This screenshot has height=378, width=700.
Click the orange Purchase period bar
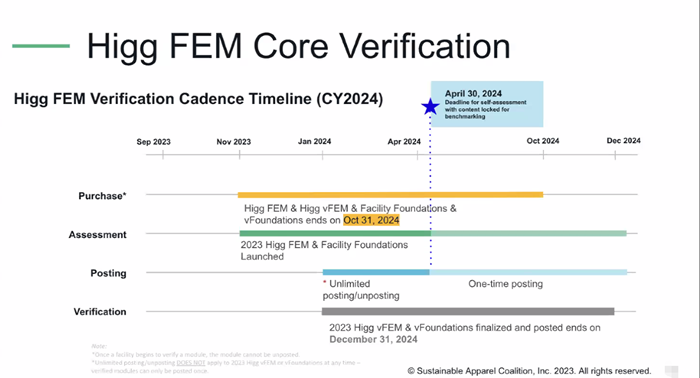390,195
